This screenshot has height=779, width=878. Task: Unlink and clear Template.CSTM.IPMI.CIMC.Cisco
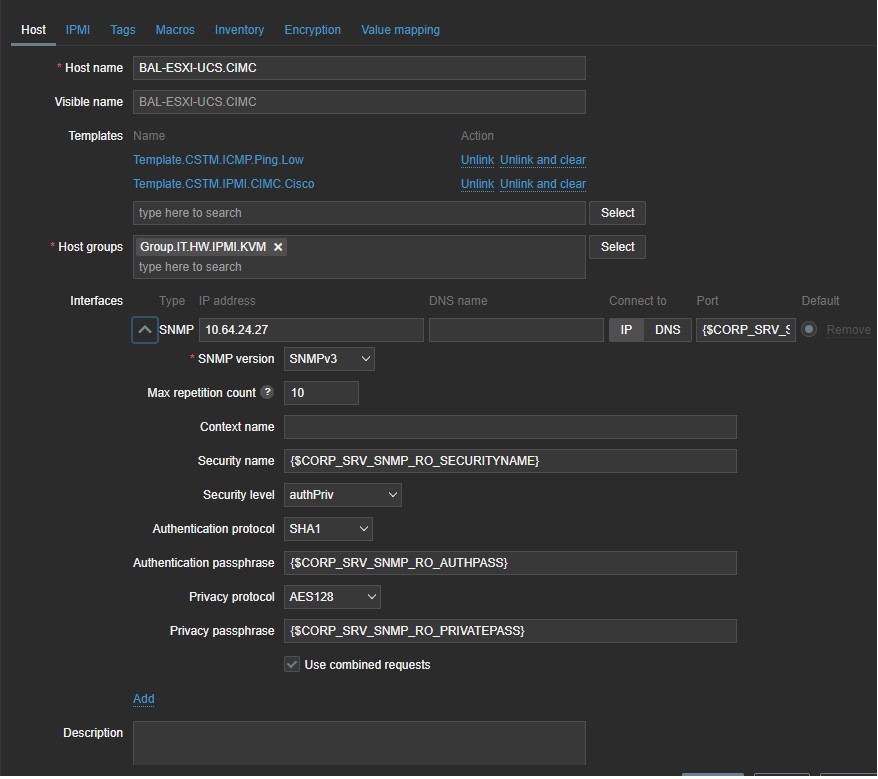point(542,184)
